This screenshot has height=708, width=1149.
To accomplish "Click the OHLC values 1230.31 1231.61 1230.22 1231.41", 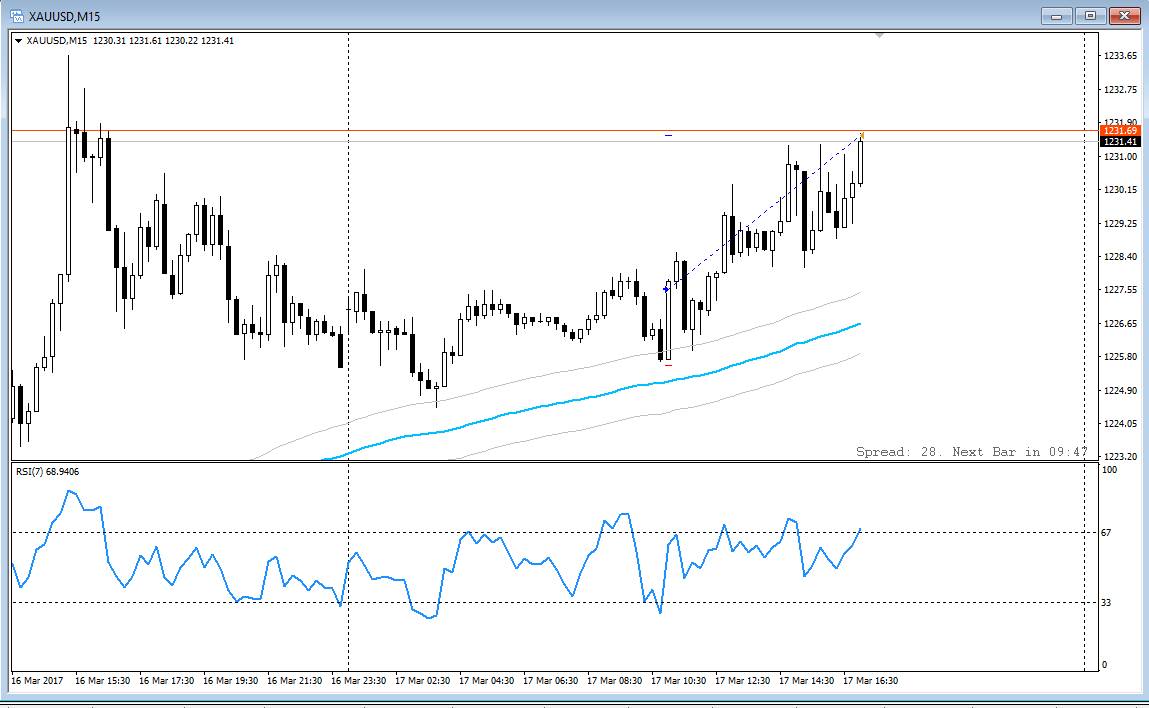I will (x=163, y=41).
